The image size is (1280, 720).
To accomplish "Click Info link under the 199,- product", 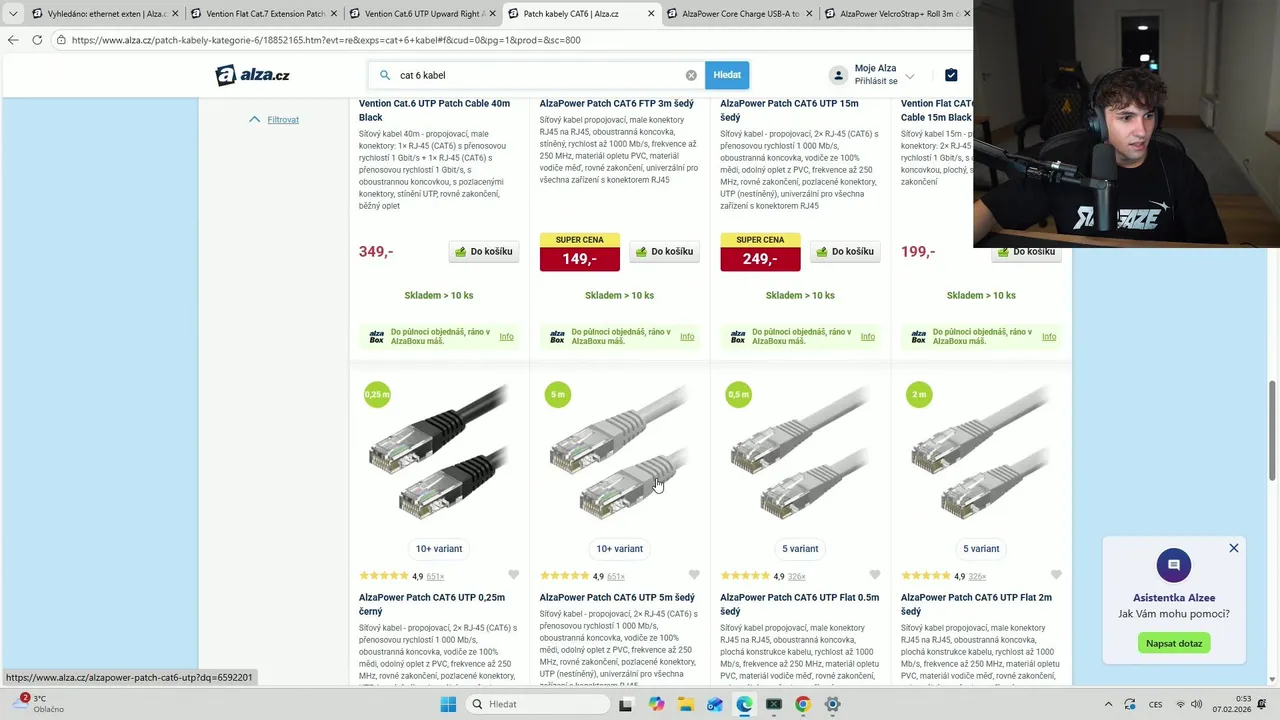I will click(1049, 337).
